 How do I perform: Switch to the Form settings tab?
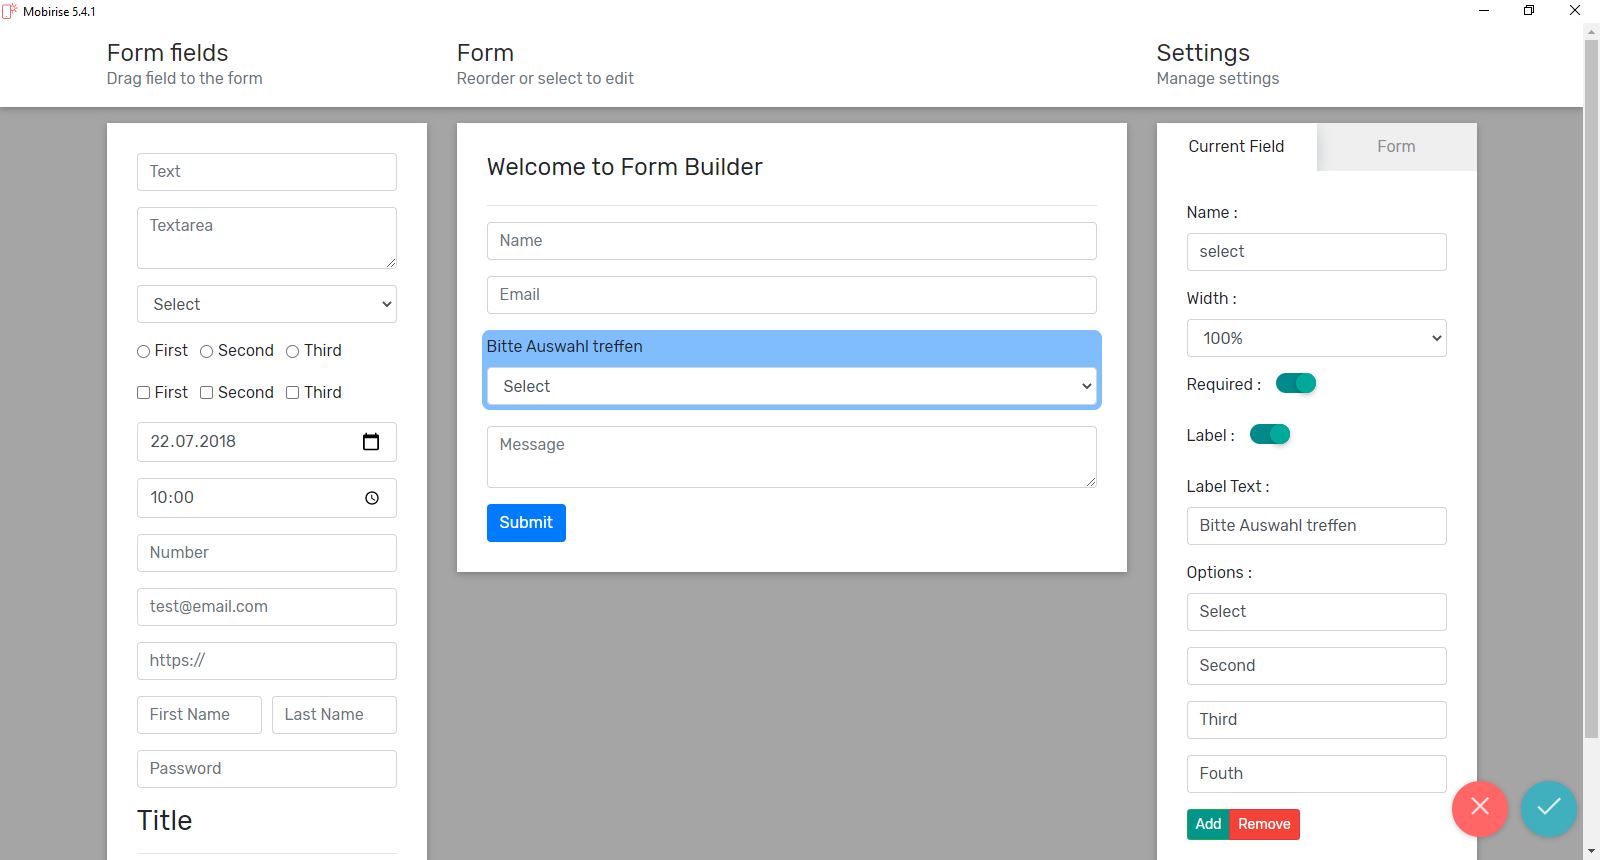click(x=1396, y=147)
